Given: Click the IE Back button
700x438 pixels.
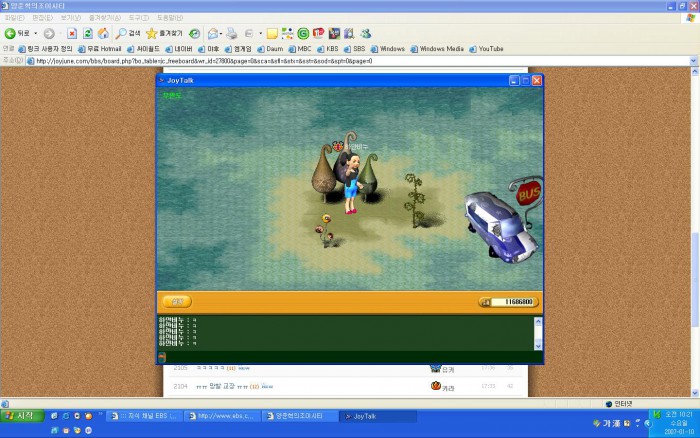Looking at the screenshot, I should [16, 33].
